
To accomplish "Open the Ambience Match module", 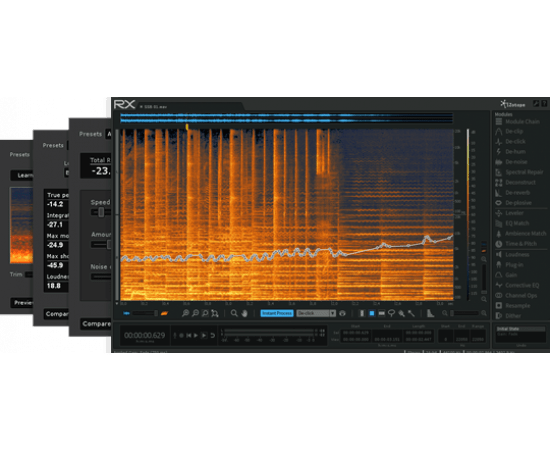I will click(x=521, y=234).
